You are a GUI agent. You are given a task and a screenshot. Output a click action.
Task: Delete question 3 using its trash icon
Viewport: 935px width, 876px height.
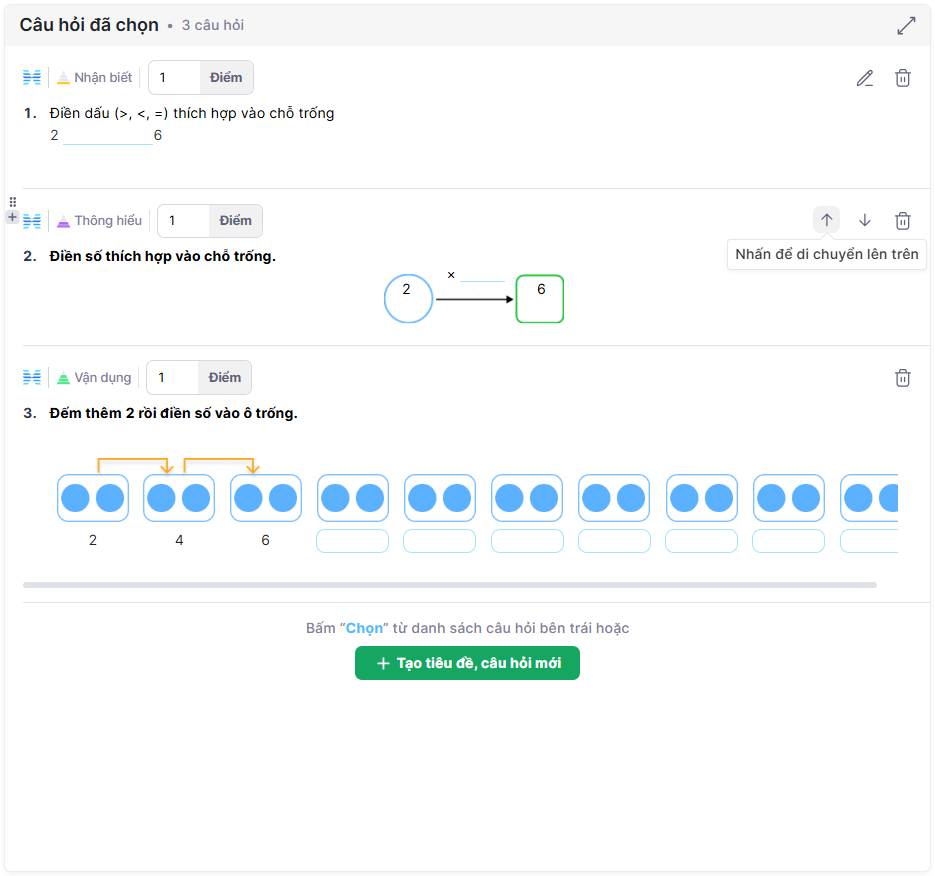pos(902,378)
